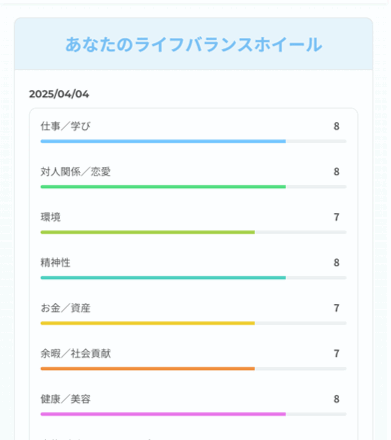Click the score 8 next to 健康／美容
Viewport: 391px width, 440px height.
click(336, 399)
